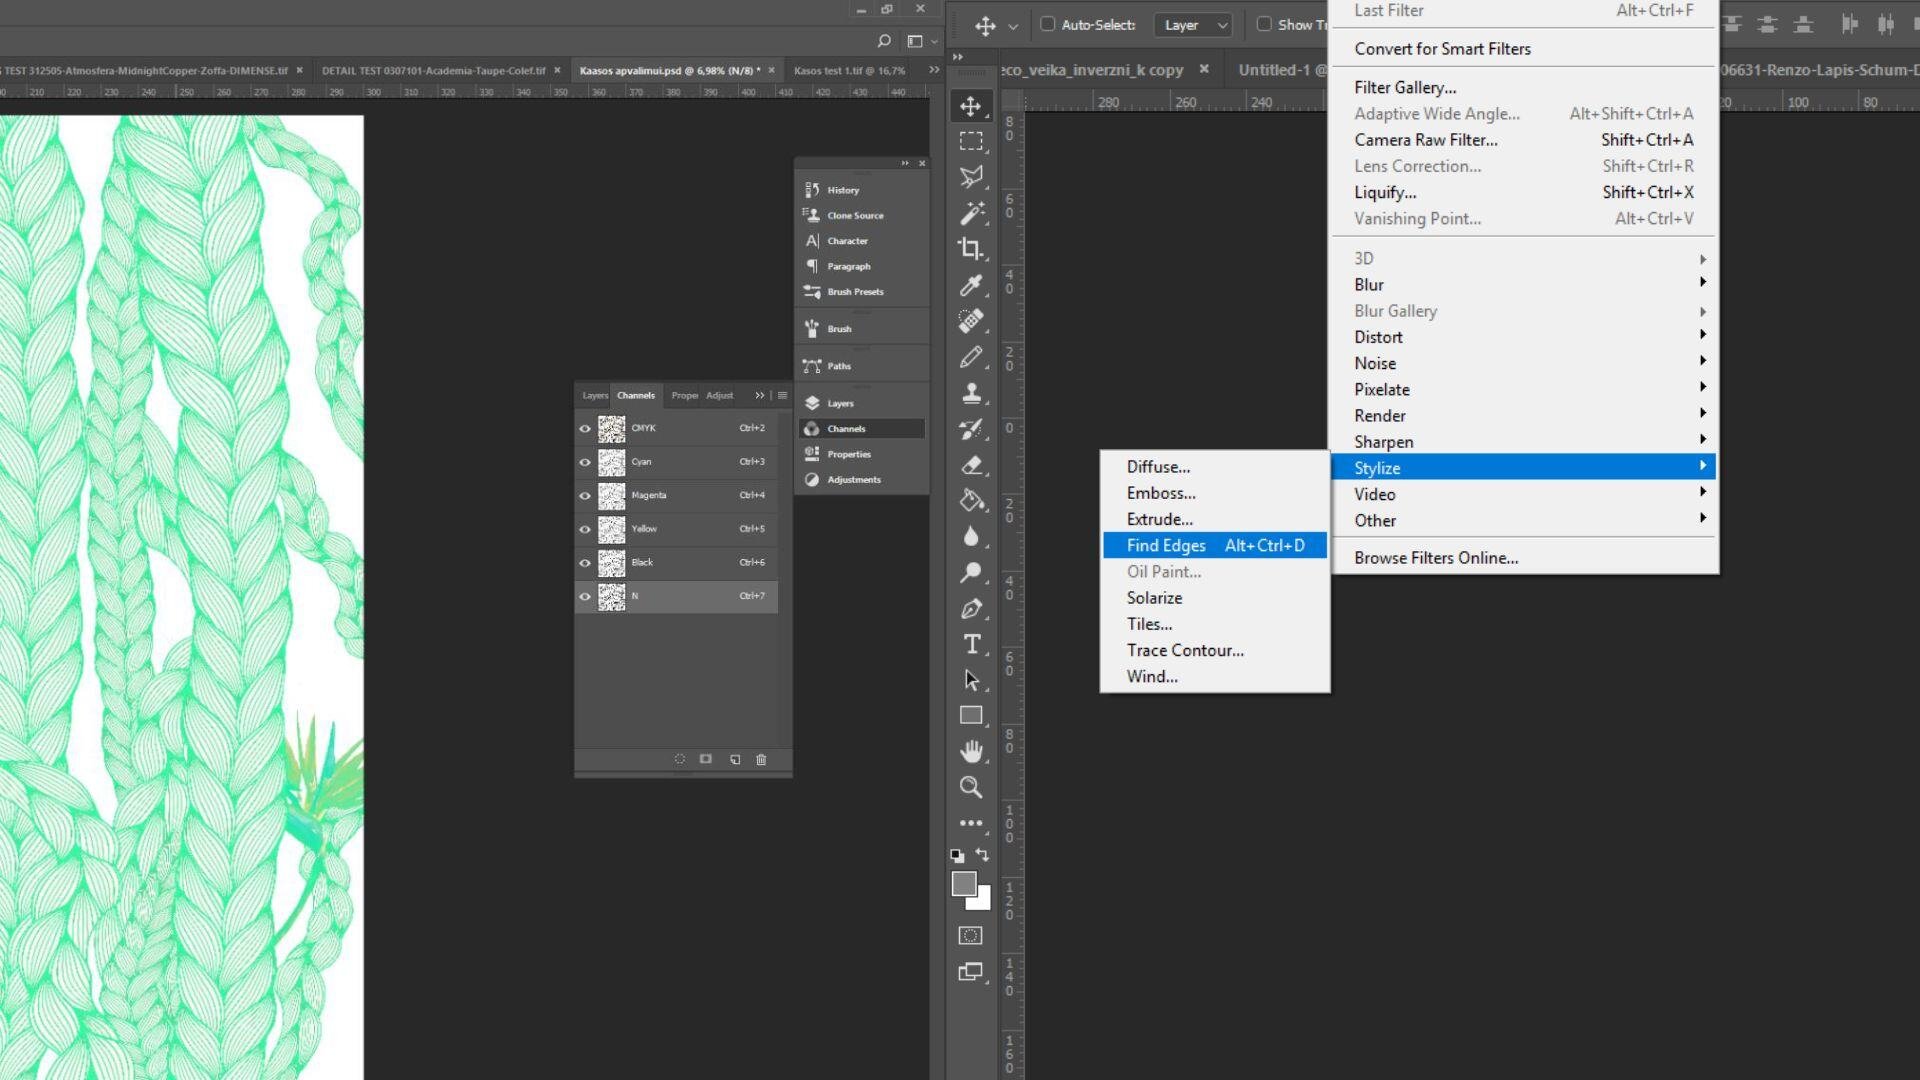Open the Channels panel options menu

click(x=782, y=396)
